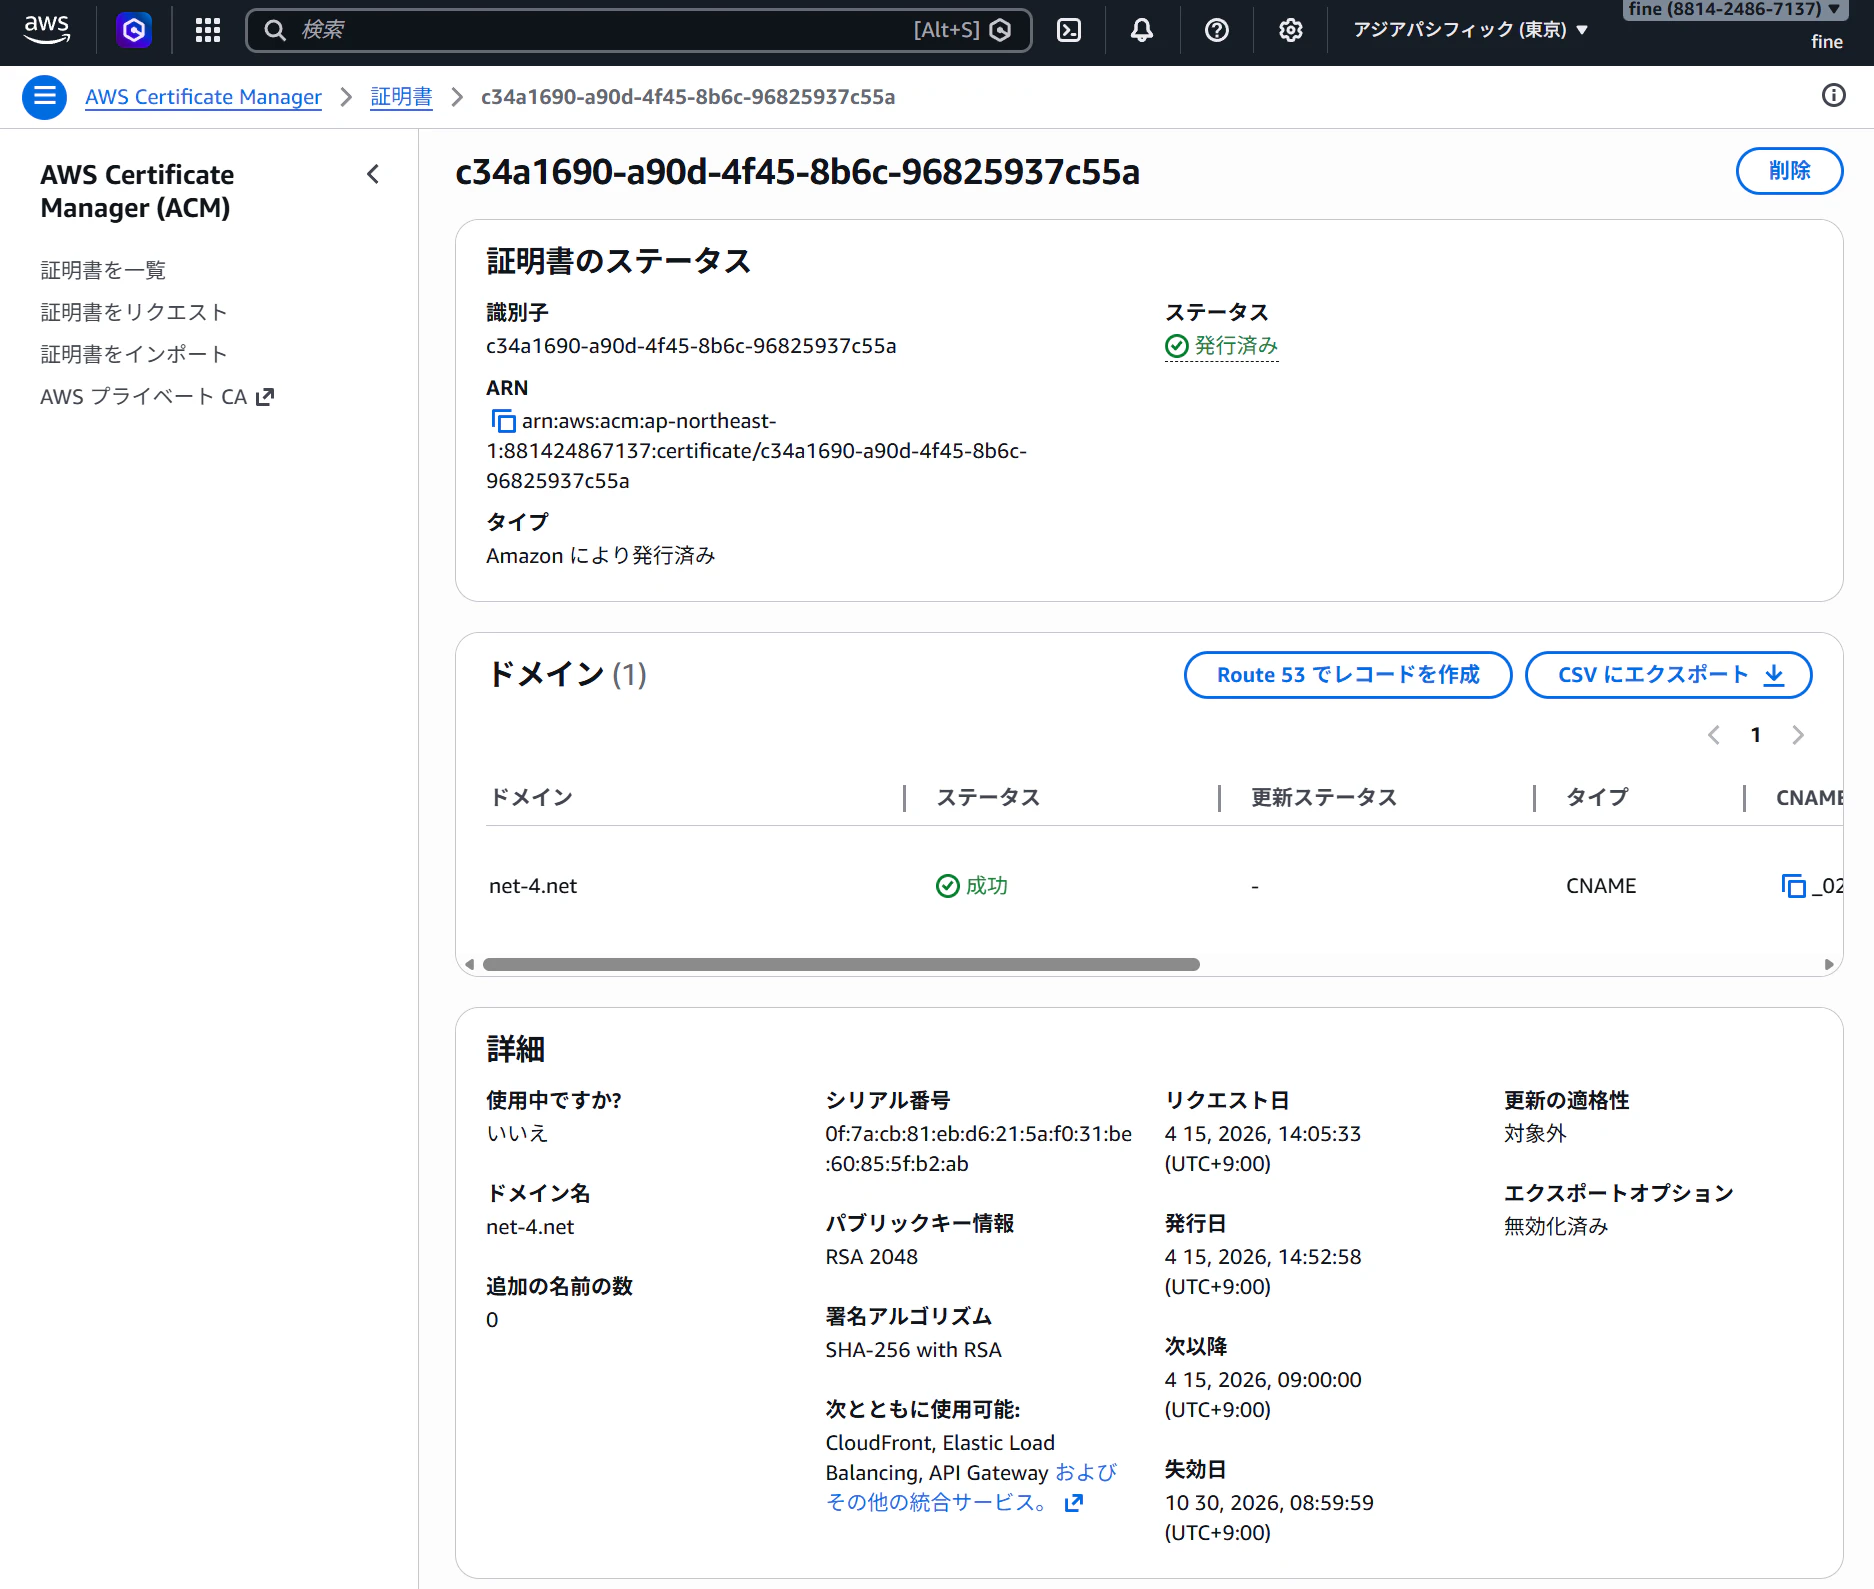Click the リクエスト日 date value
The image size is (1874, 1589).
(x=1263, y=1149)
